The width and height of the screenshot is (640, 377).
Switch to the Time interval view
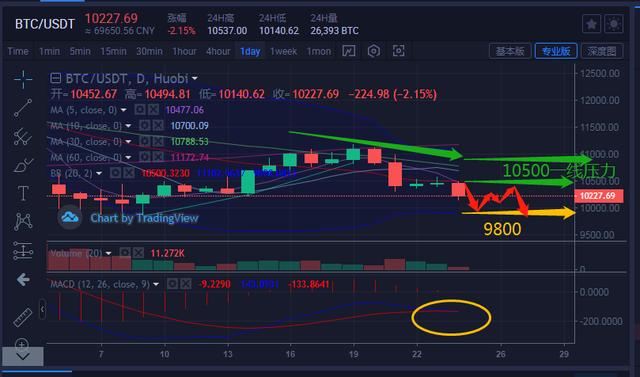(x=18, y=51)
